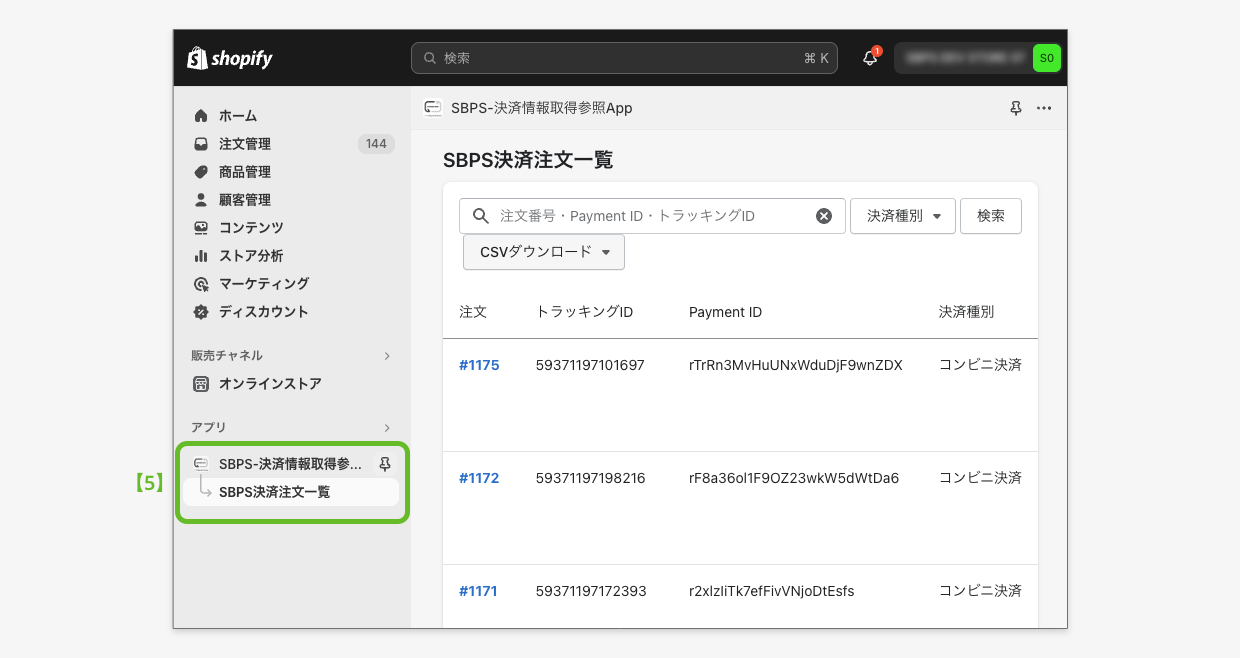
Task: Click the discount badge icon beside ディスカウント
Action: click(x=201, y=312)
